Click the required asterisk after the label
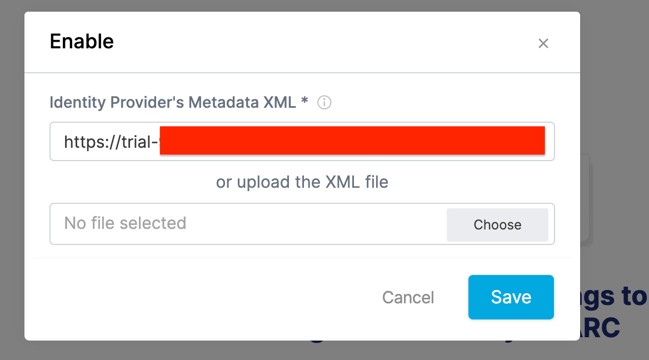The height and width of the screenshot is (360, 649). pos(305,101)
